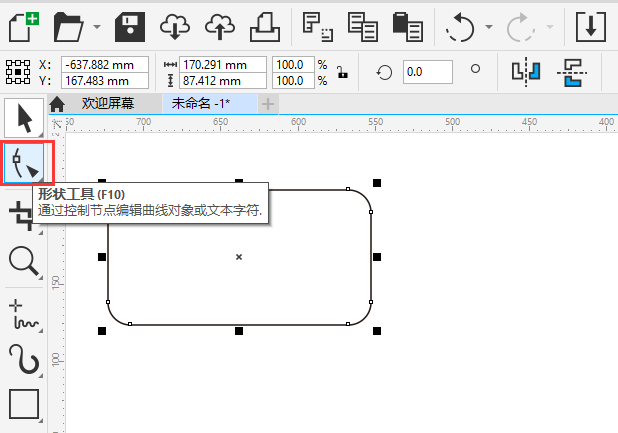Viewport: 618px width, 433px height.
Task: Save the document with floppy icon
Action: [130, 27]
